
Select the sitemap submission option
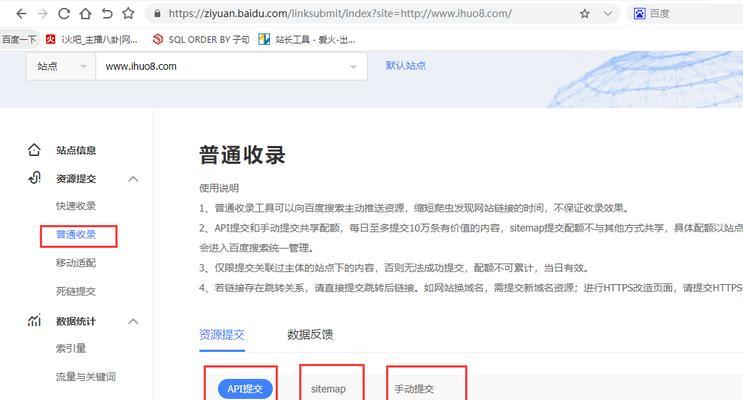coord(328,389)
